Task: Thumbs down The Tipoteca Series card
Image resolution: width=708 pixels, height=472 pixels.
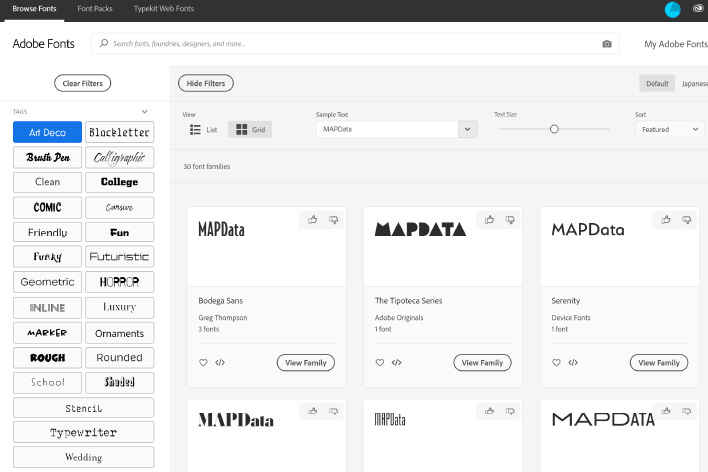Action: click(510, 220)
